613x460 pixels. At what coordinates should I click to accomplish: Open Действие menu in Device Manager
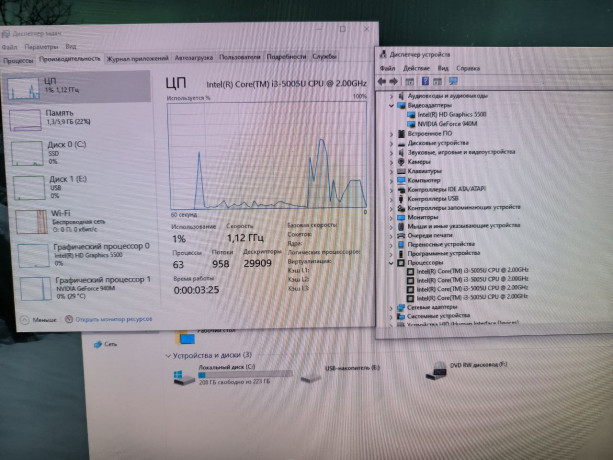416,68
